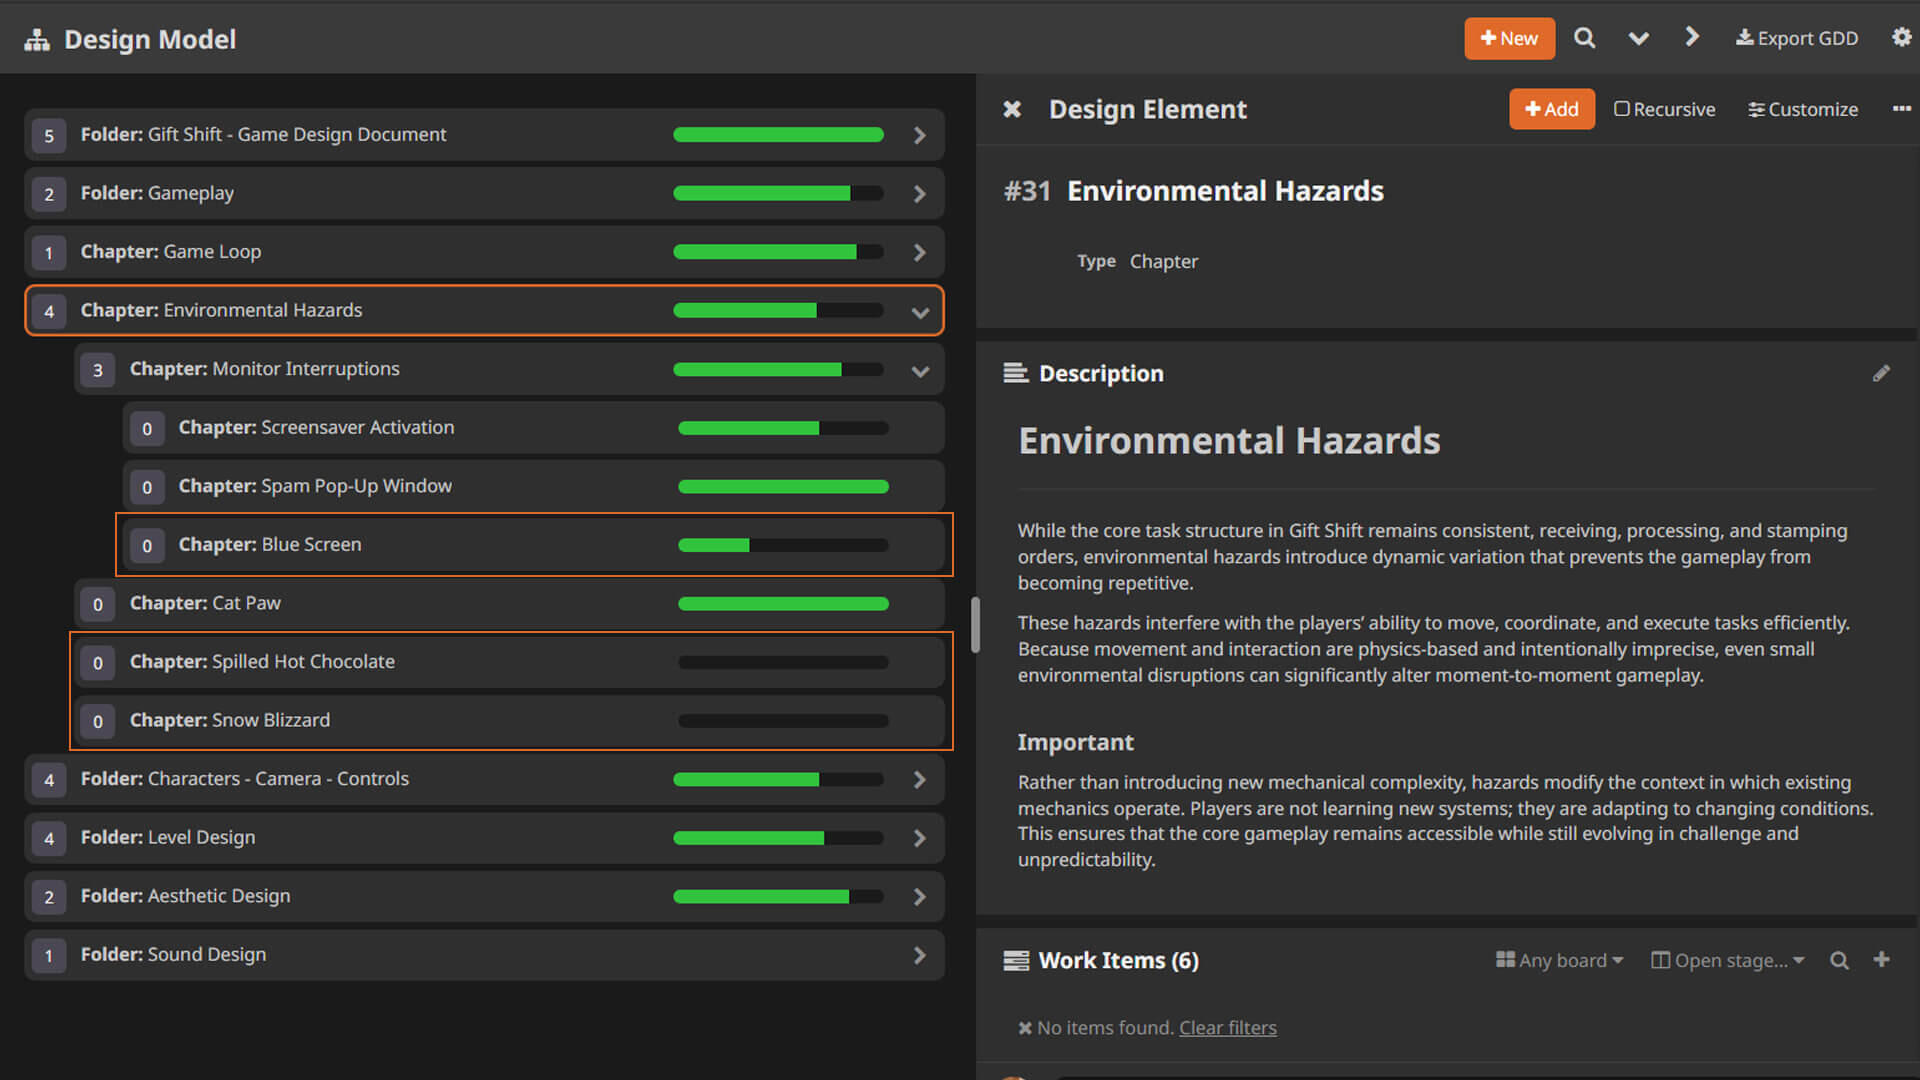Screen dimensions: 1920x1080
Task: Click the Blue Screen progress bar
Action: (783, 545)
